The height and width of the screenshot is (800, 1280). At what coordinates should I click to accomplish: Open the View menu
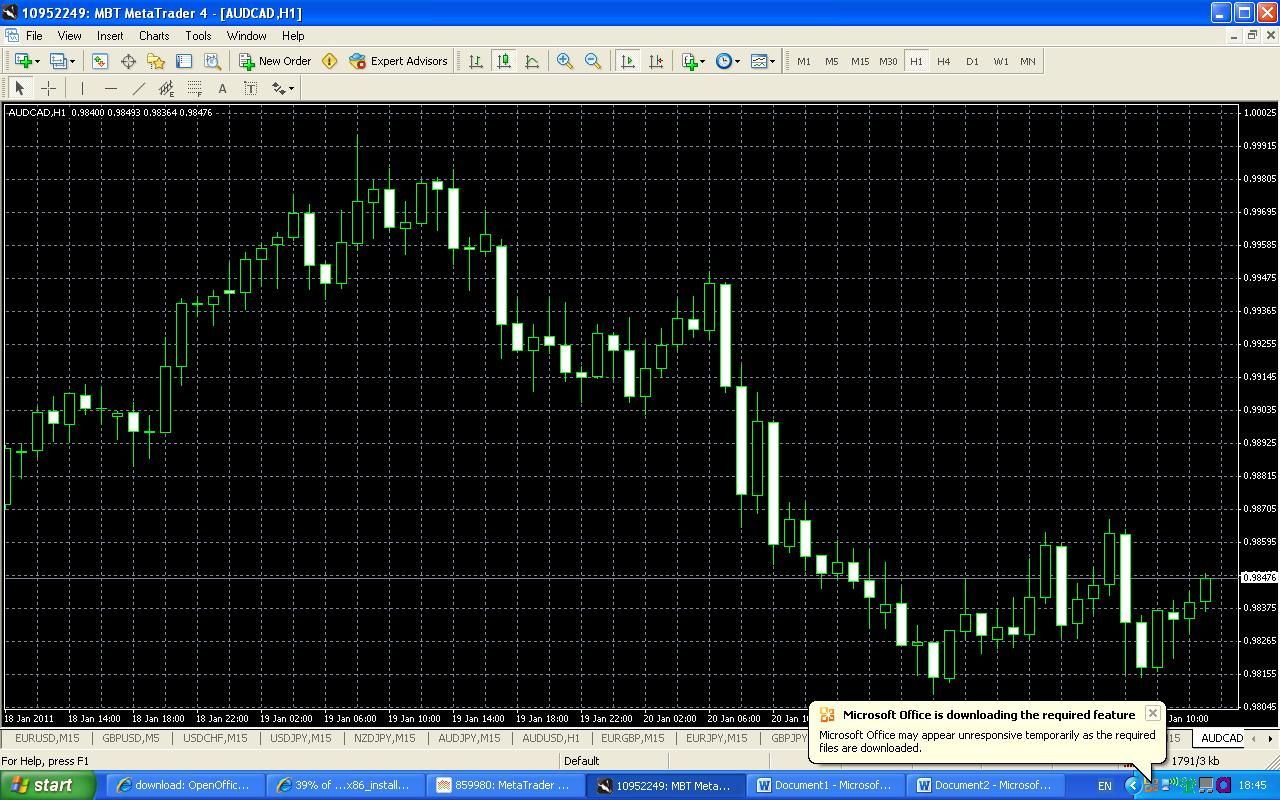(69, 36)
